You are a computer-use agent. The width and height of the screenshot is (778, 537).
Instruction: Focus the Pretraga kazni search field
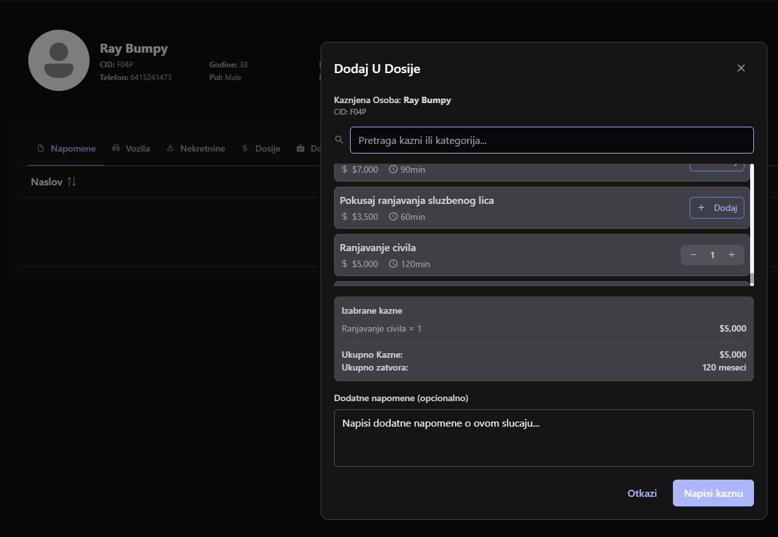551,140
